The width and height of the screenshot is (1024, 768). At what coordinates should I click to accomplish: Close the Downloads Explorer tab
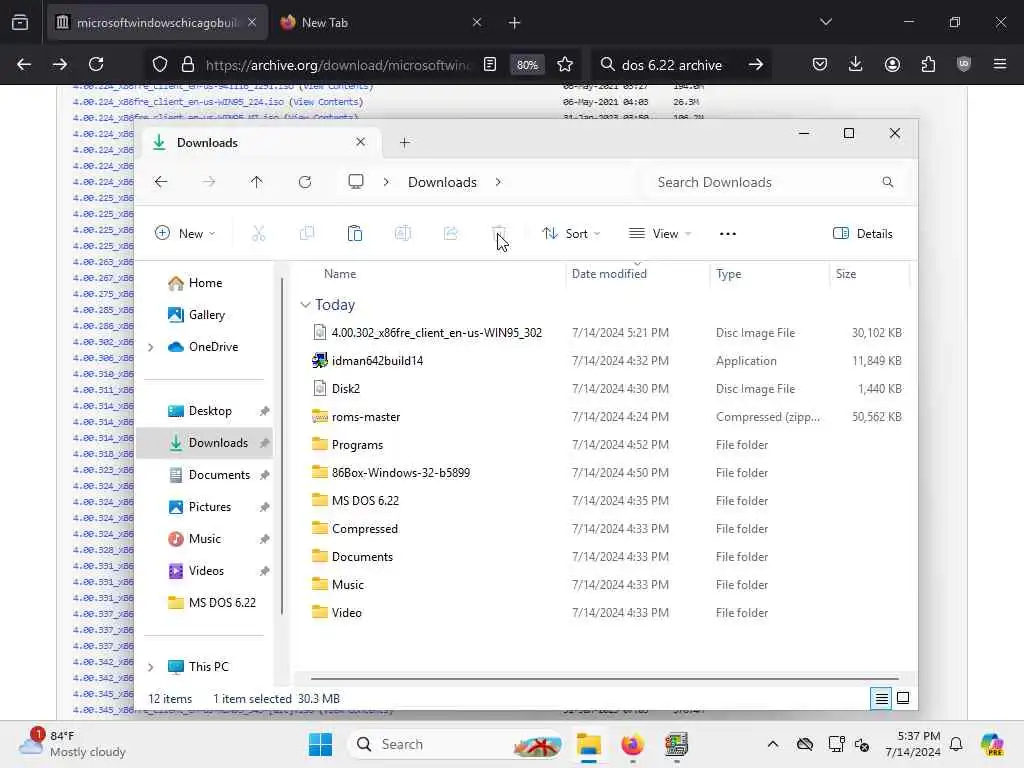[360, 142]
